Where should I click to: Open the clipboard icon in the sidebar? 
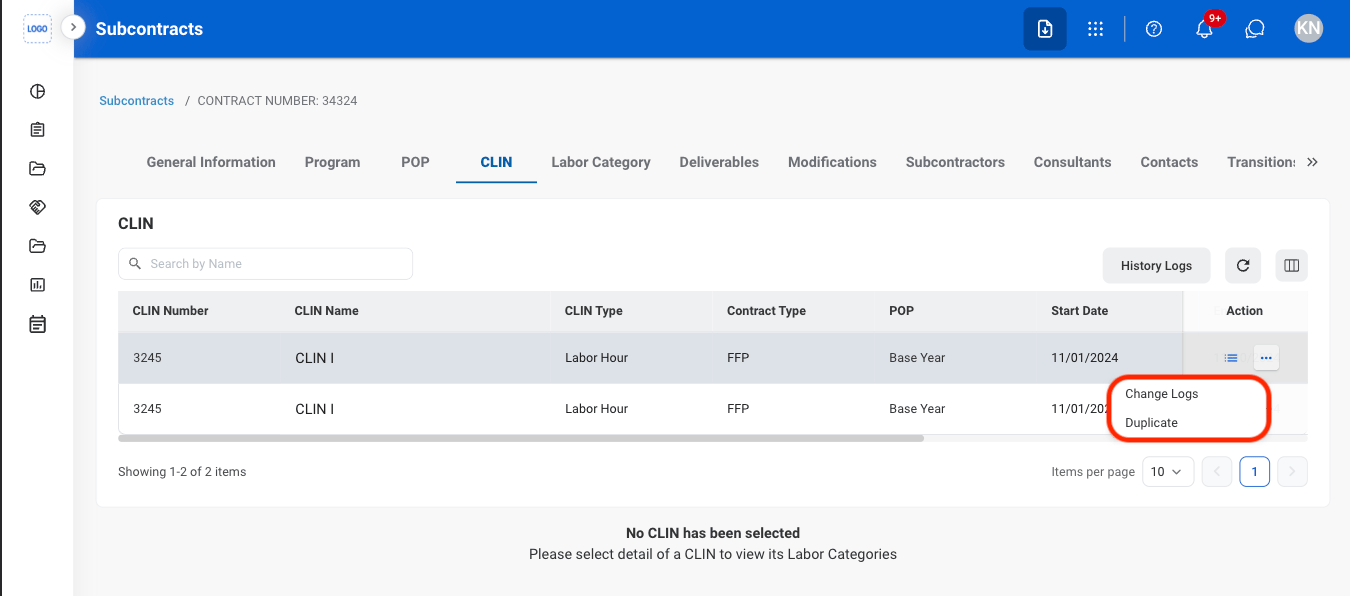pyautogui.click(x=38, y=130)
